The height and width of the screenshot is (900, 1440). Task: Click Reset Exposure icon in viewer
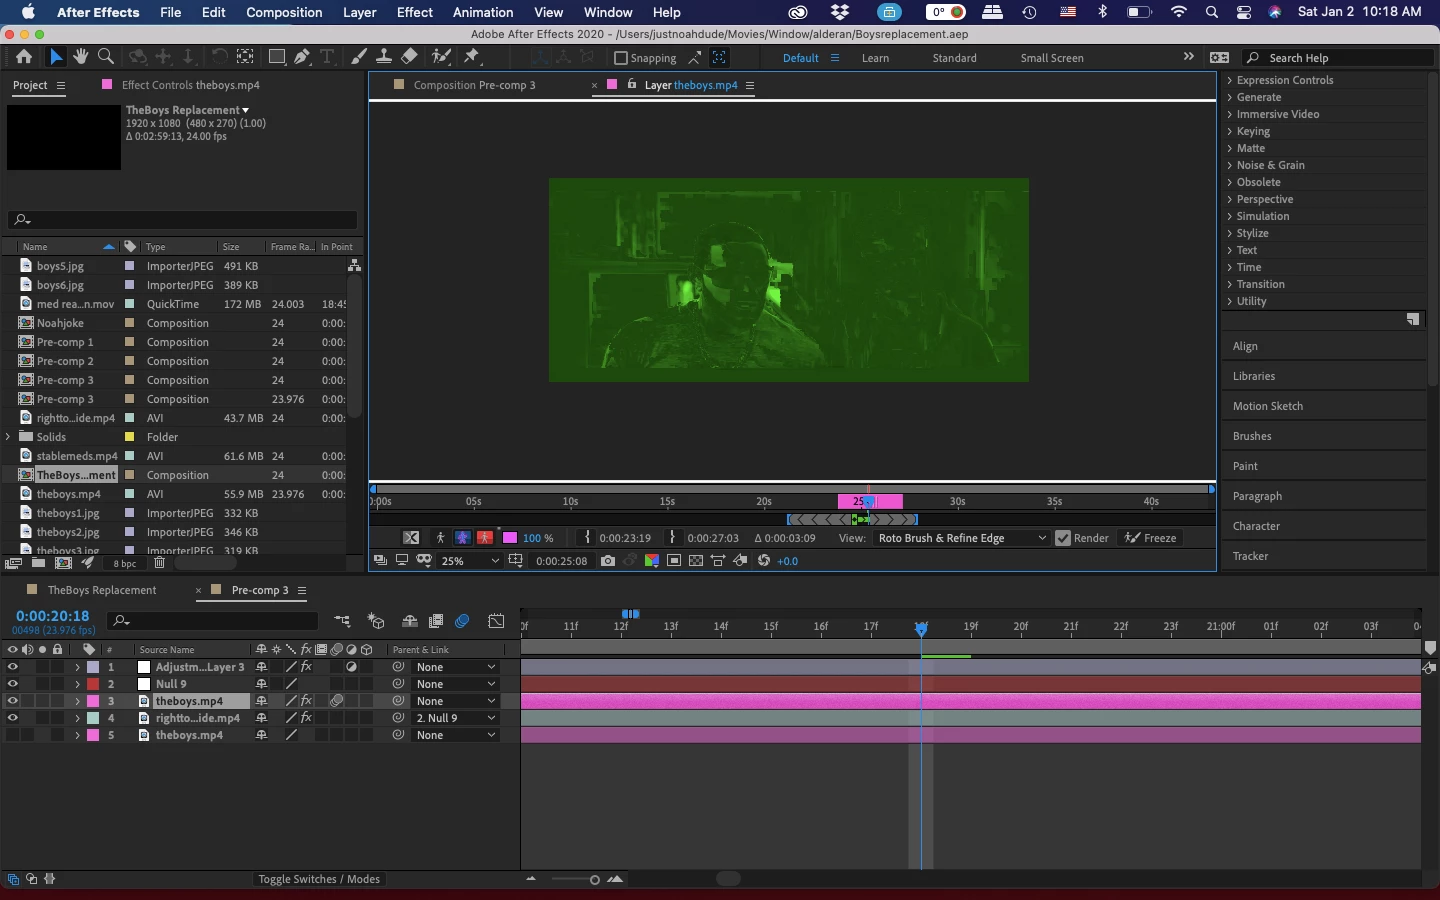click(764, 561)
